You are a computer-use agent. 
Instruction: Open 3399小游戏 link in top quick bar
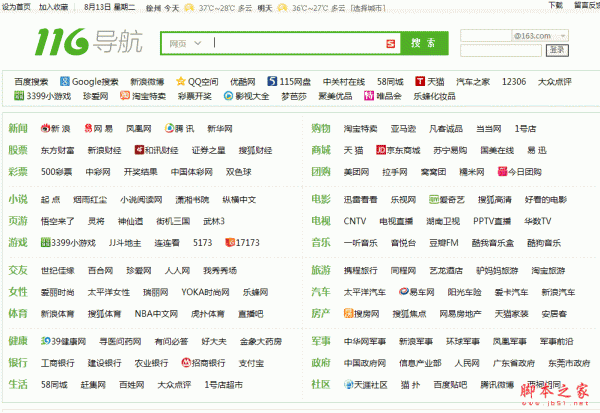(42, 96)
